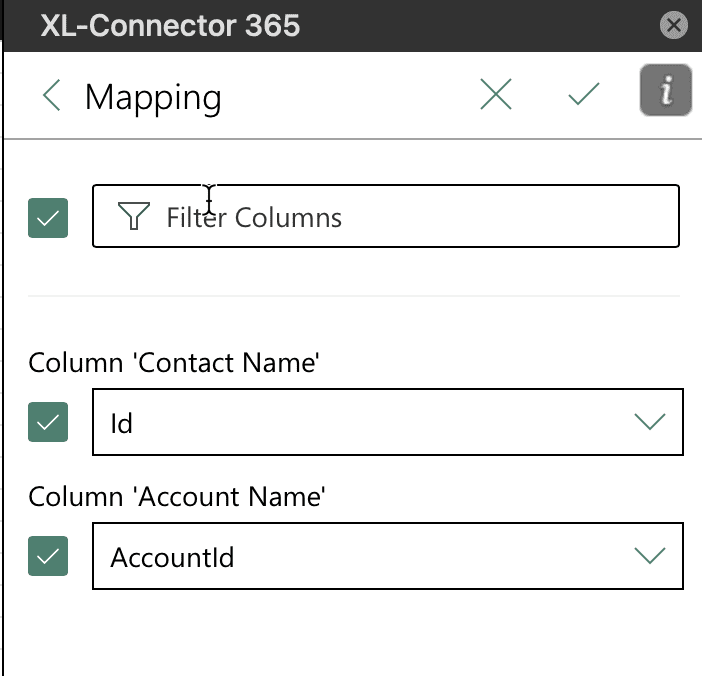Click the Mapping heading text
The width and height of the screenshot is (702, 676).
click(153, 98)
